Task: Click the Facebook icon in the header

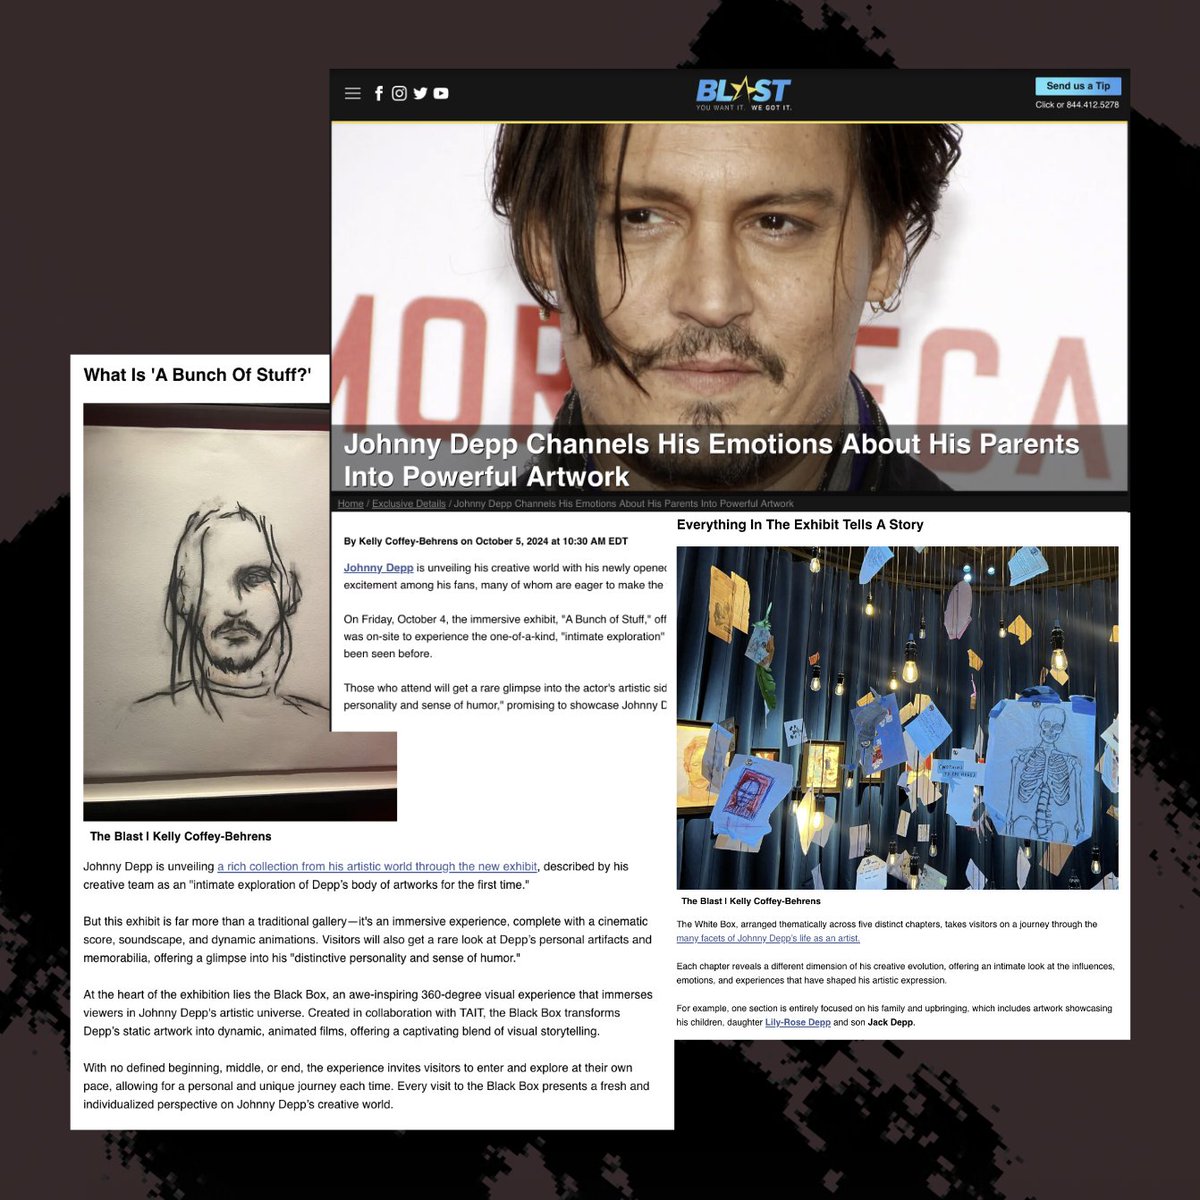Action: (379, 93)
